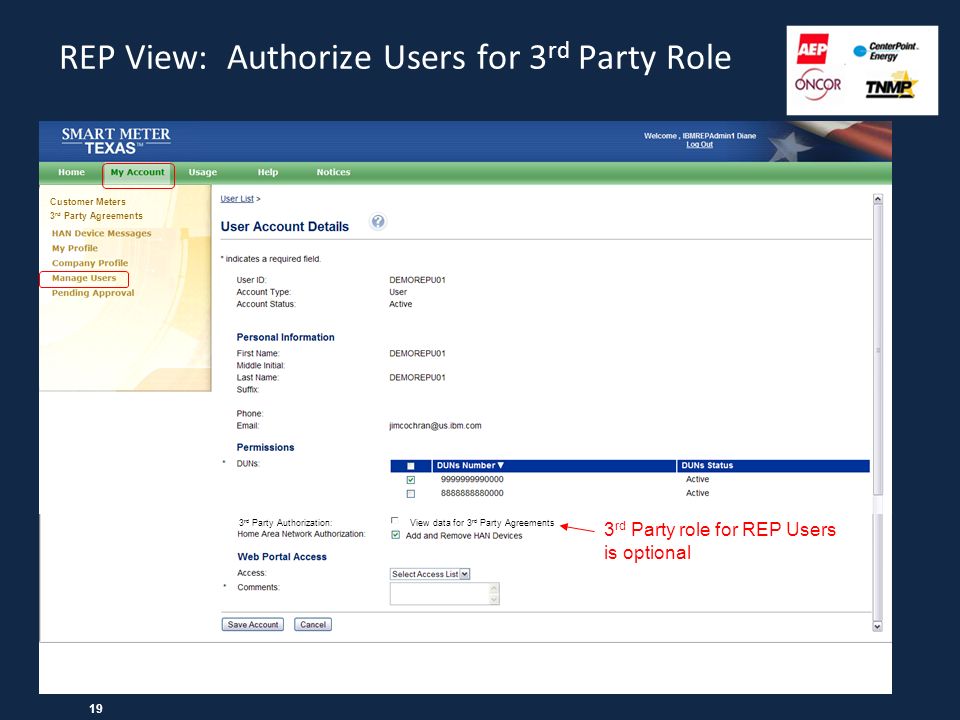960x720 pixels.
Task: Enable View data for 3rd Party Agreements
Action: (395, 521)
